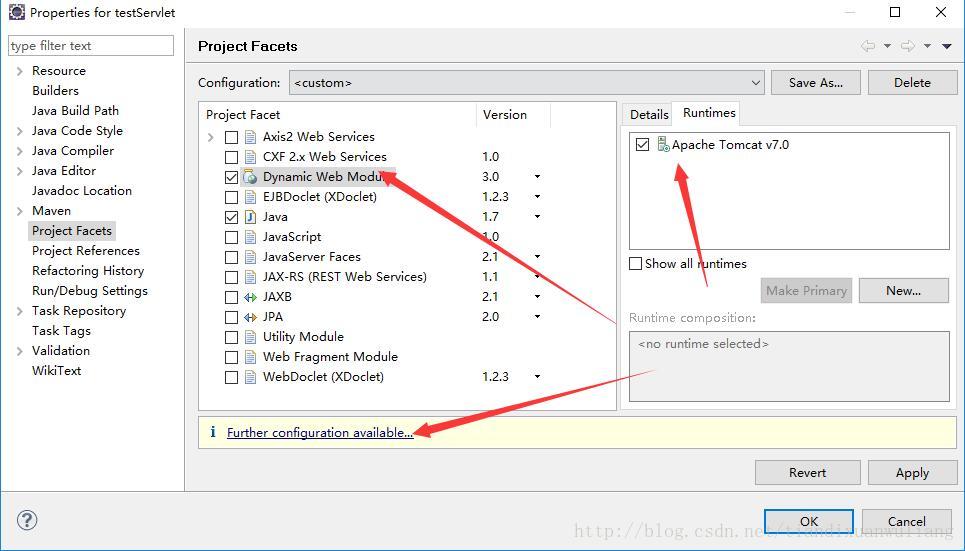
Task: Enable the JPA facet checkbox
Action: coord(231,317)
